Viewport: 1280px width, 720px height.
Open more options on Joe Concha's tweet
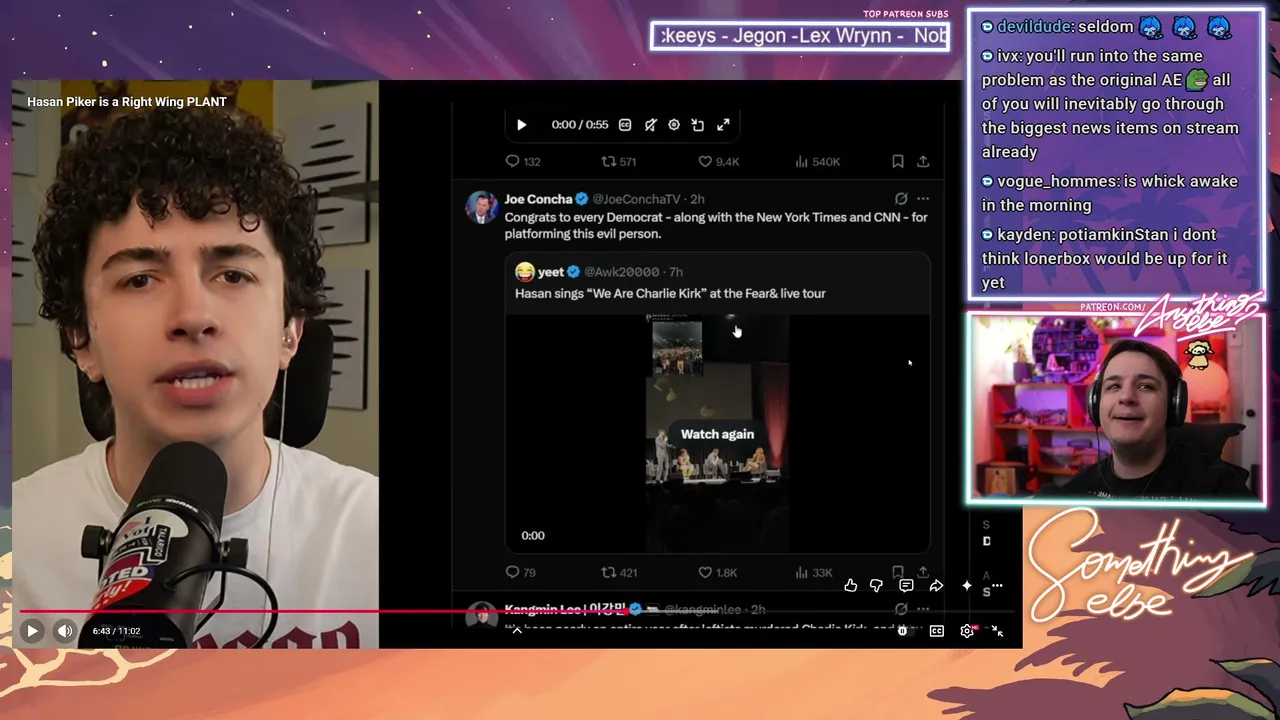tap(923, 199)
